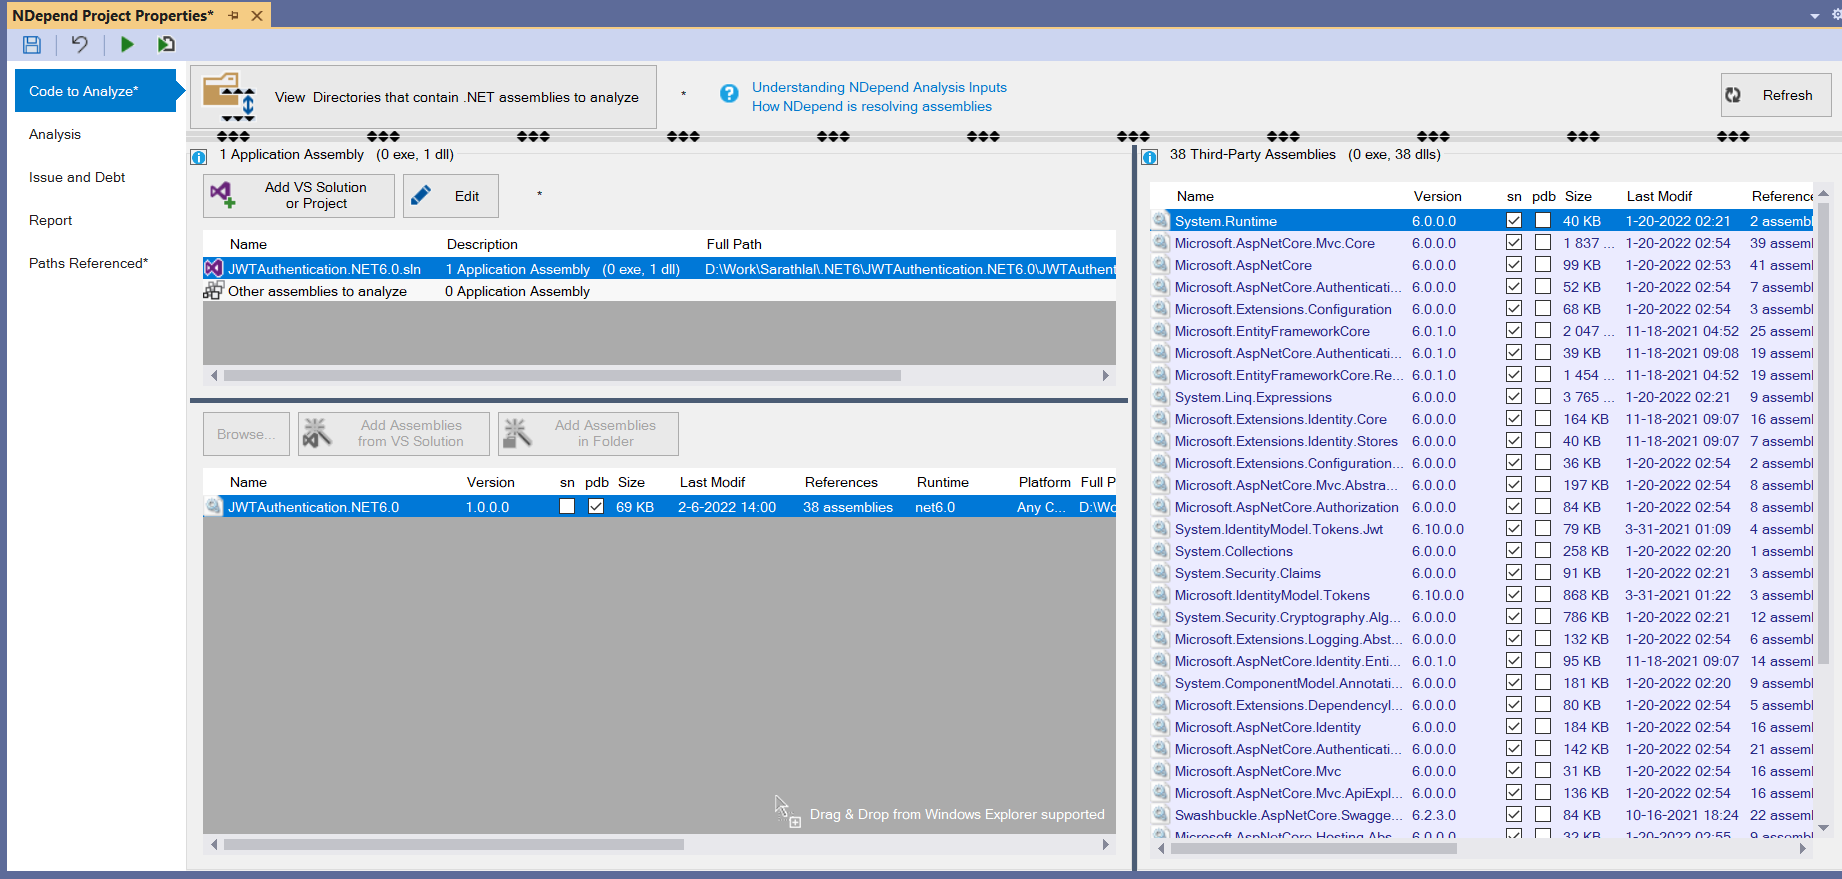The height and width of the screenshot is (879, 1842).
Task: Toggle pdb checkbox for Microsoft.EntityFrameworkCore
Action: 1543,330
